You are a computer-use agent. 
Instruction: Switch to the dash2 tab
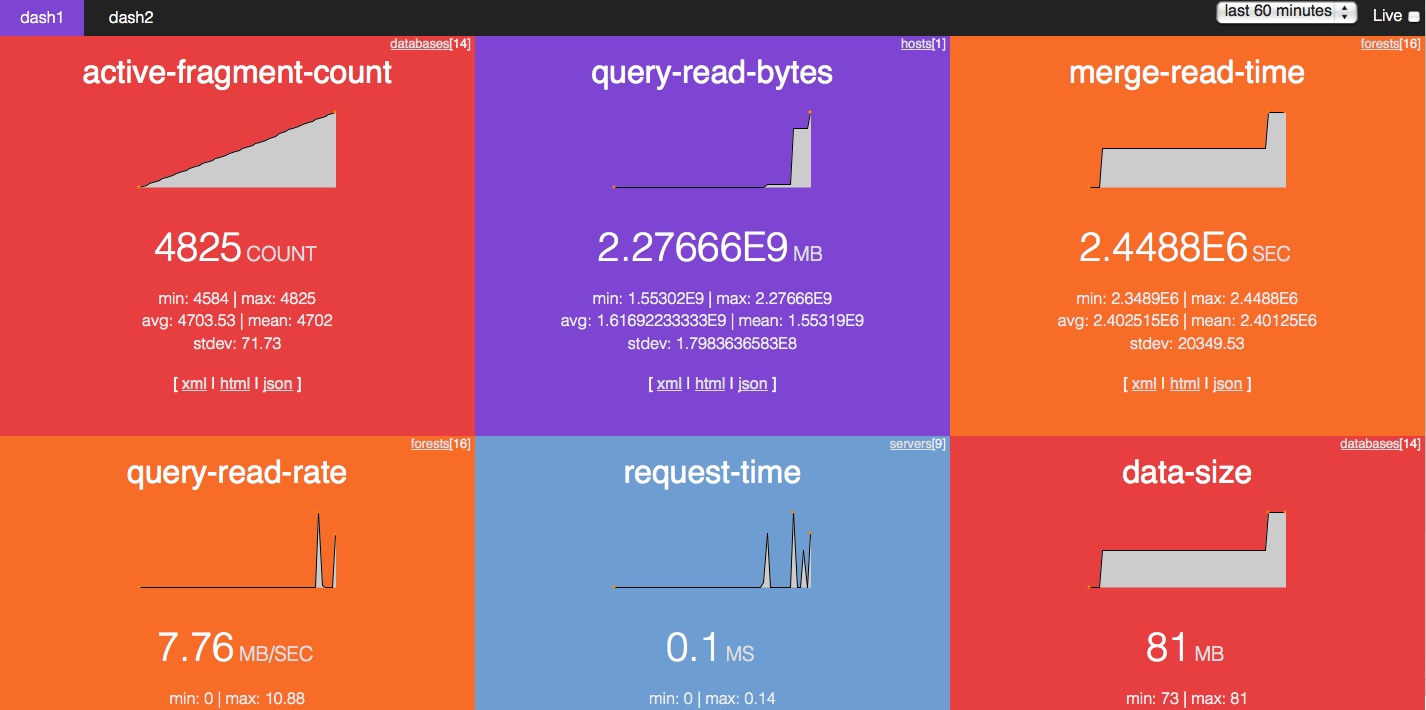(131, 17)
